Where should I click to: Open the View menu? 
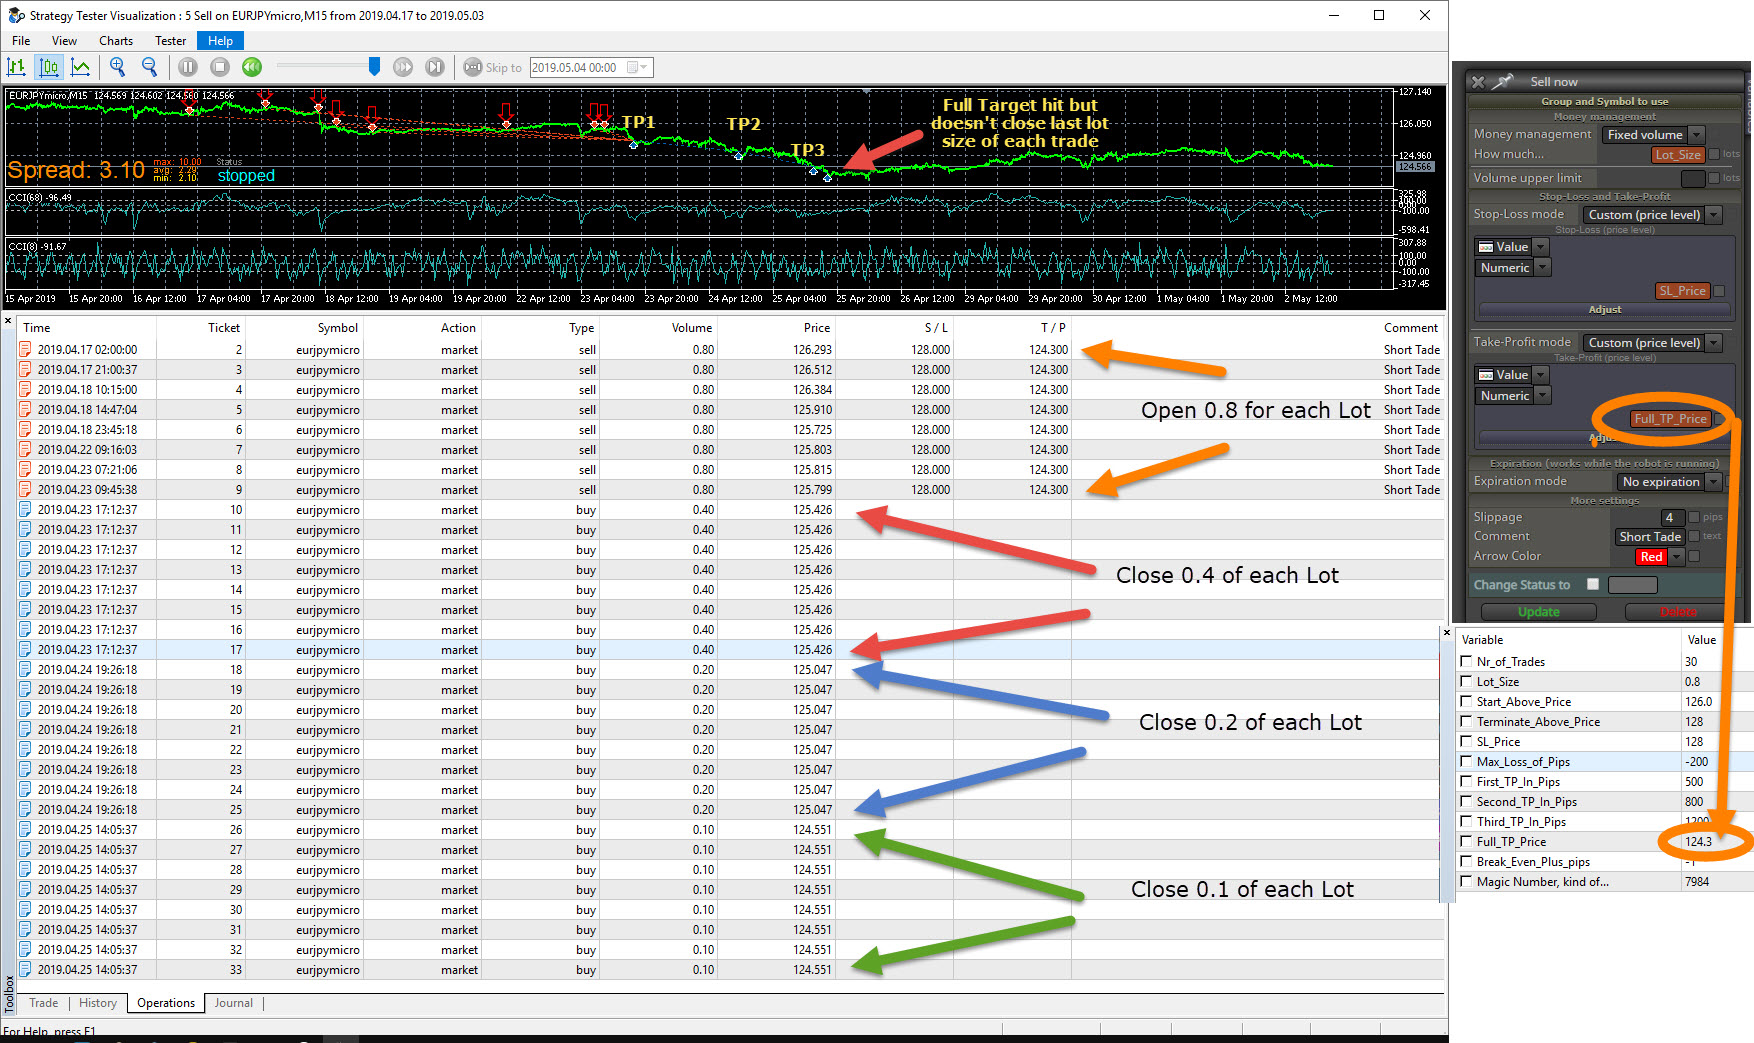(x=64, y=41)
